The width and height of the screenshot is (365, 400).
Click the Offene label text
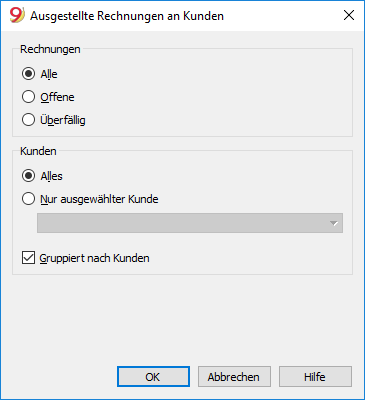click(x=57, y=97)
